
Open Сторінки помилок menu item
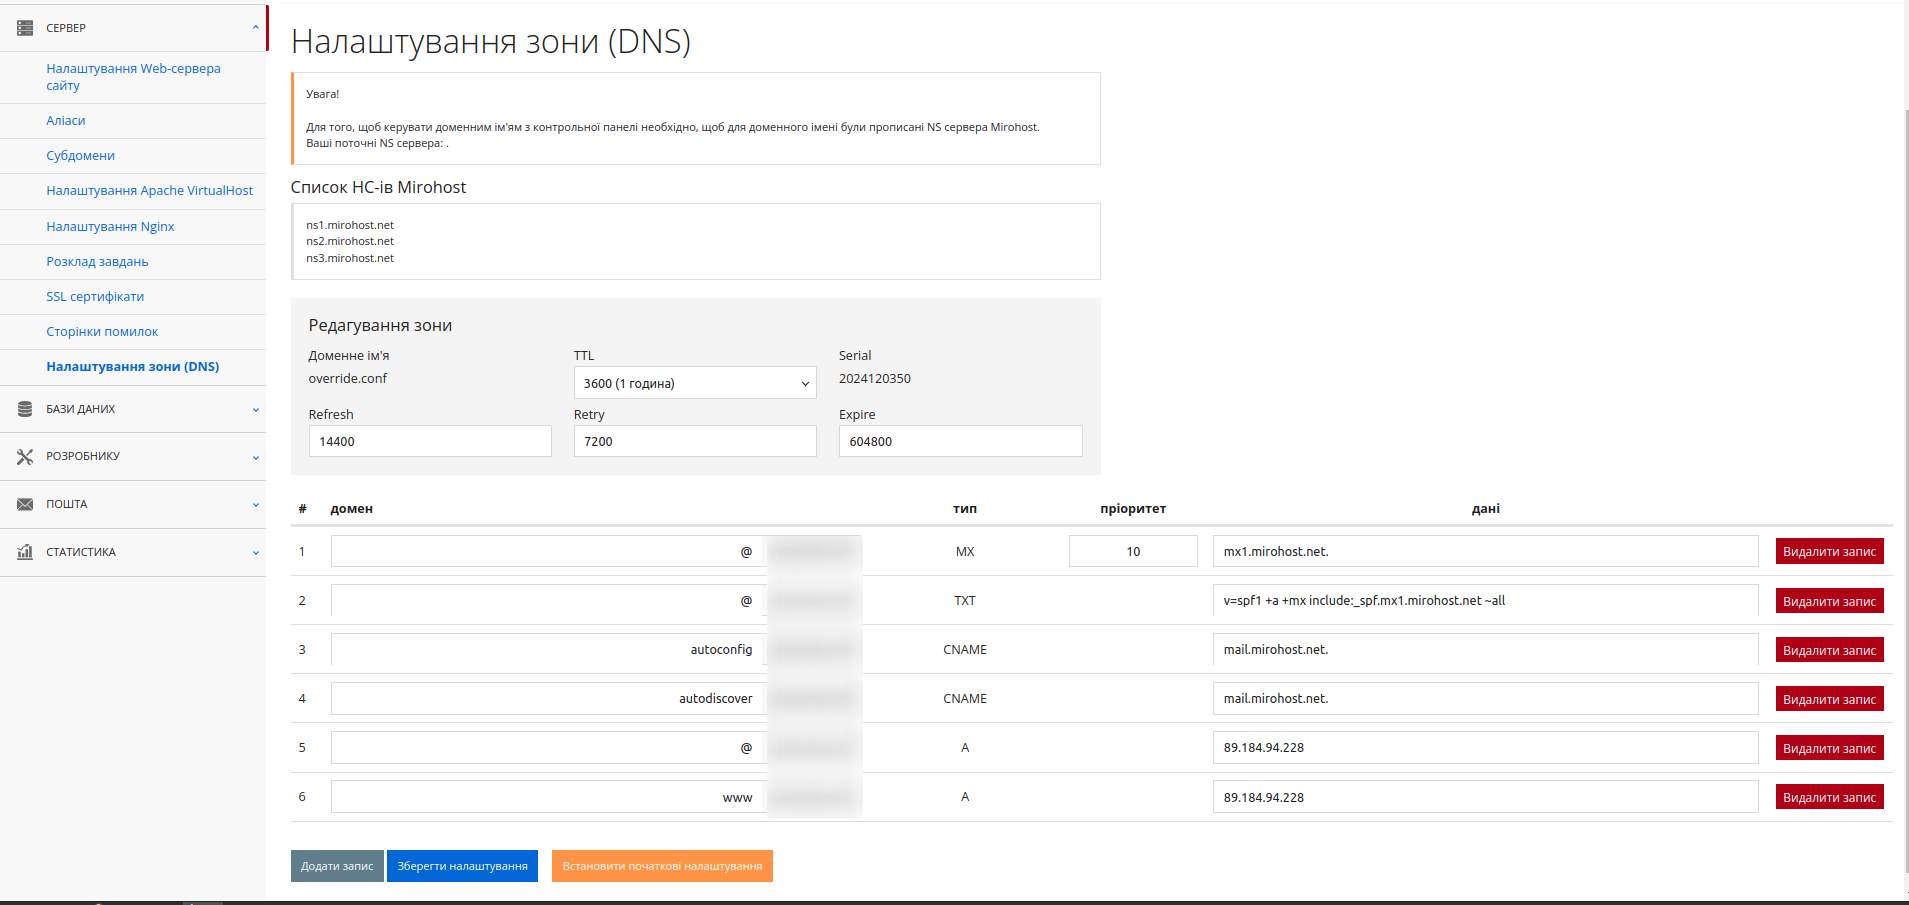point(102,332)
